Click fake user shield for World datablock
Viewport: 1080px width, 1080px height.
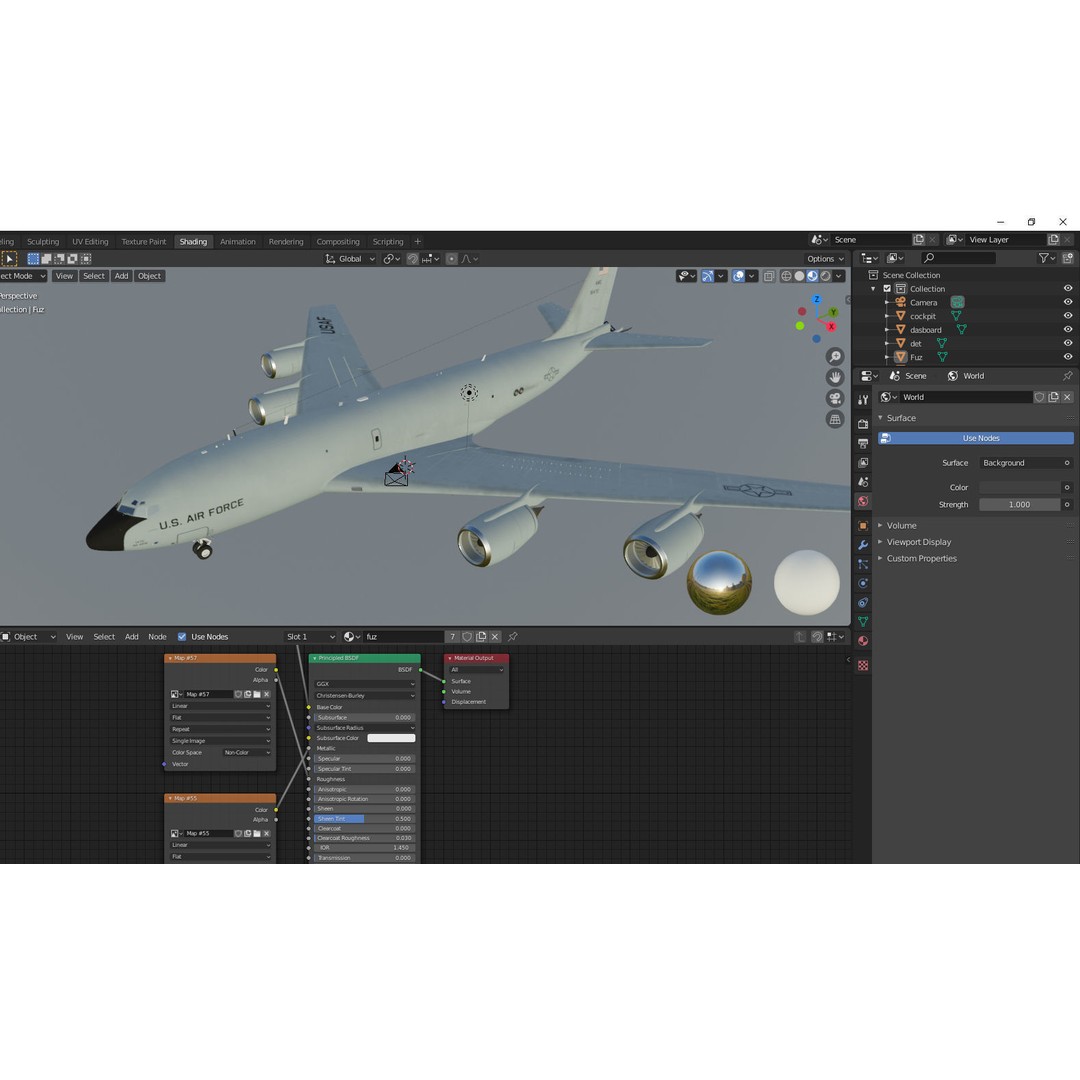[x=1039, y=397]
